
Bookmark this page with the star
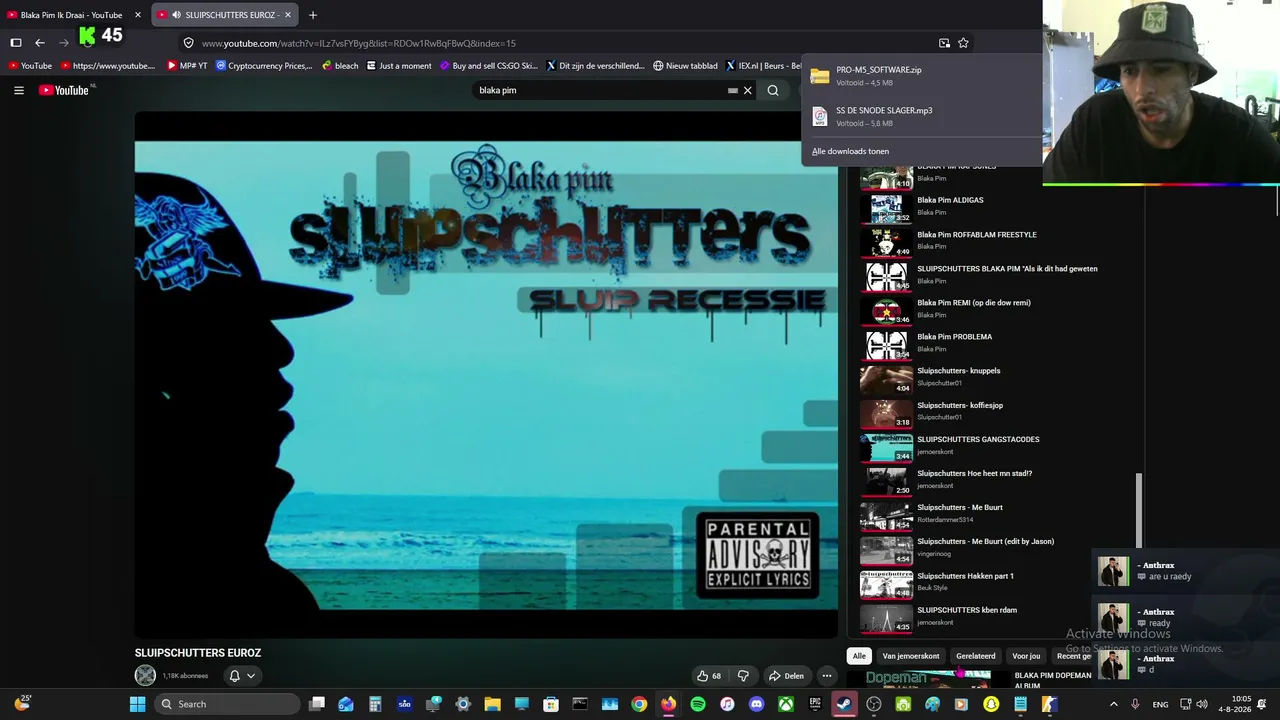tap(963, 43)
